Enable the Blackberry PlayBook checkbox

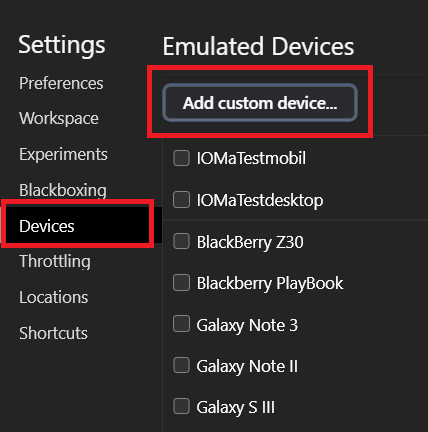pos(181,283)
